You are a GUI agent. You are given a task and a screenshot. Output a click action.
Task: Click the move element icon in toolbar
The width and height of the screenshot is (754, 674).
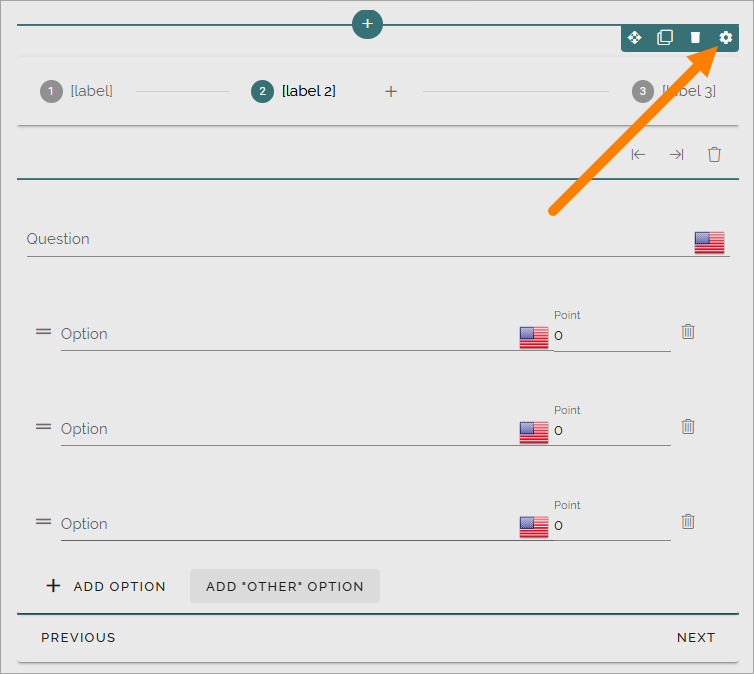pyautogui.click(x=635, y=37)
